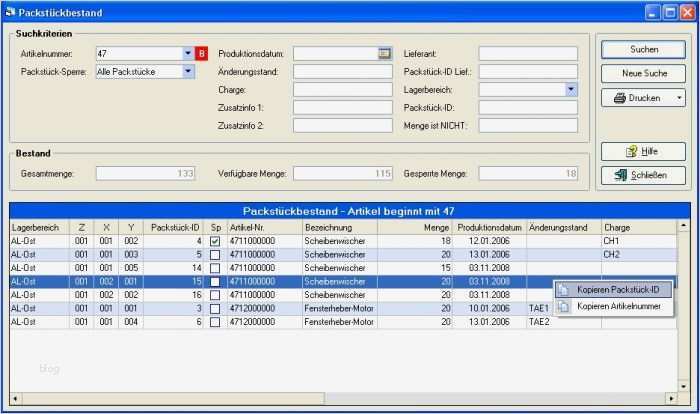
Task: Click the Produktionsdatum column header
Action: [490, 227]
